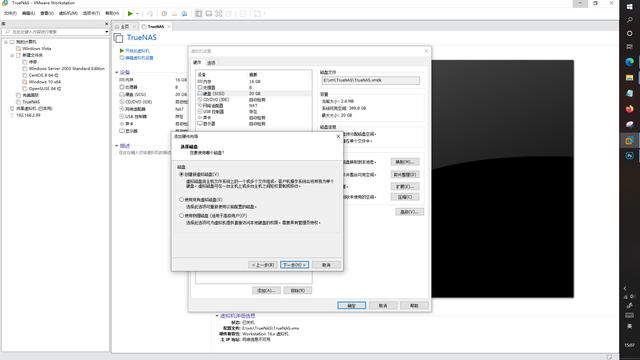
Task: Collapse the 描述 section on TrueNAS page
Action: click(117, 146)
